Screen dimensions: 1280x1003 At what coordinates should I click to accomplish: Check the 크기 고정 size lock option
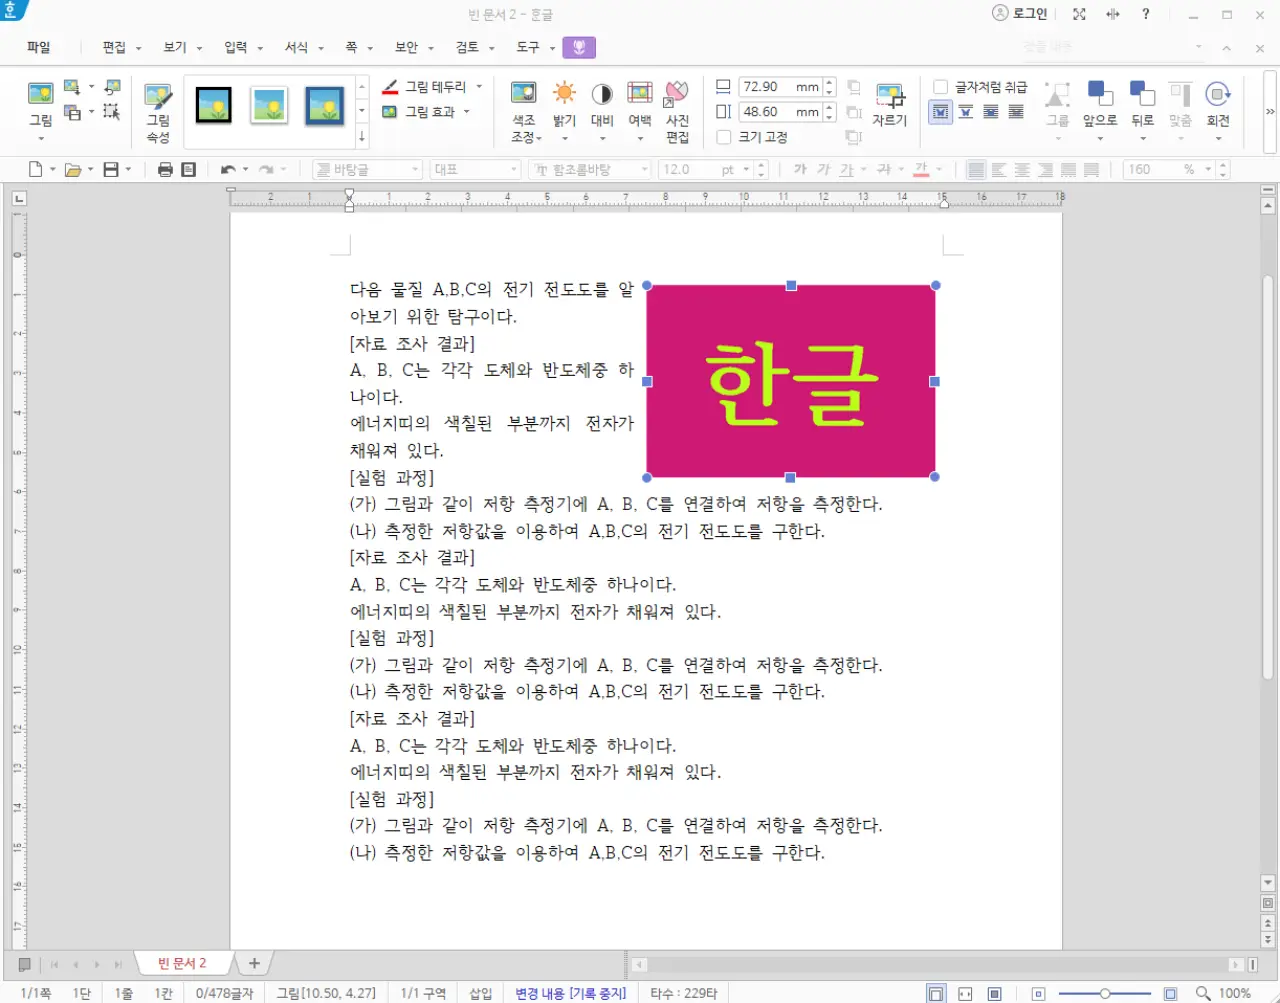pyautogui.click(x=723, y=137)
